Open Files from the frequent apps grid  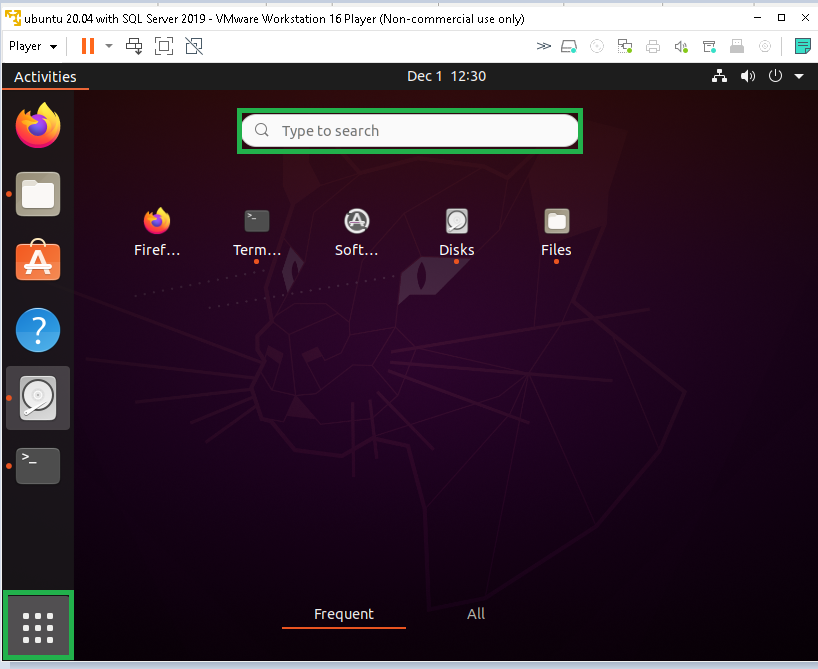pyautogui.click(x=556, y=233)
